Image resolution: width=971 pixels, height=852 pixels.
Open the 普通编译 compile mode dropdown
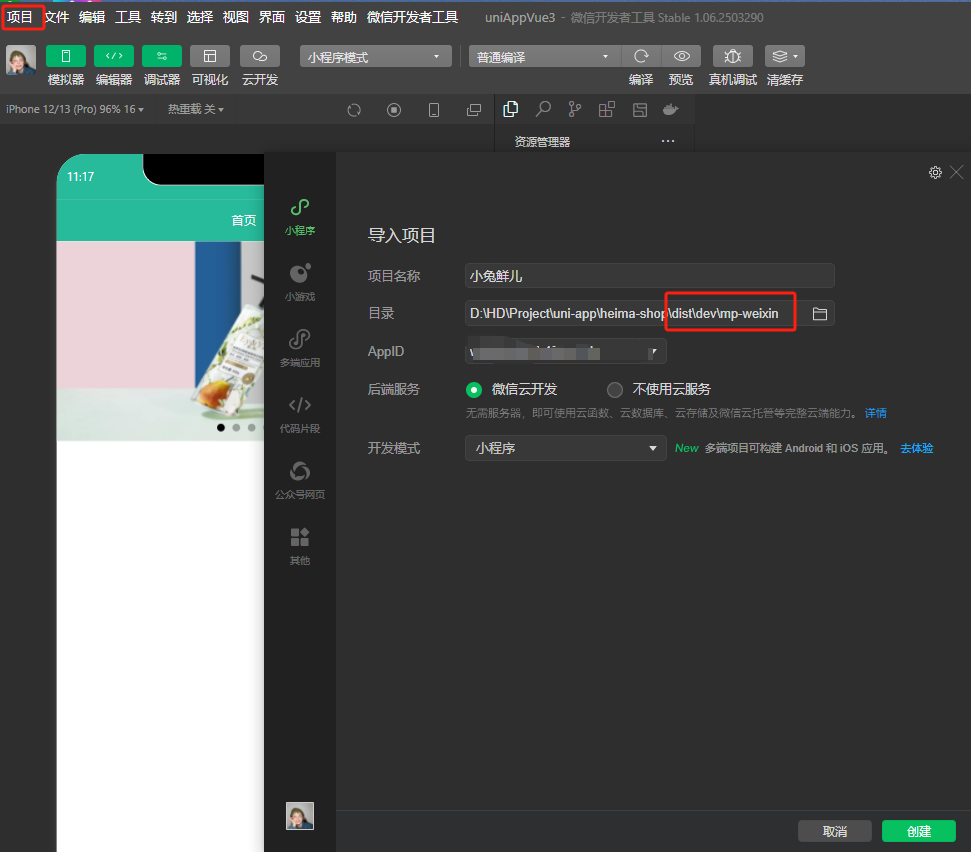point(544,56)
